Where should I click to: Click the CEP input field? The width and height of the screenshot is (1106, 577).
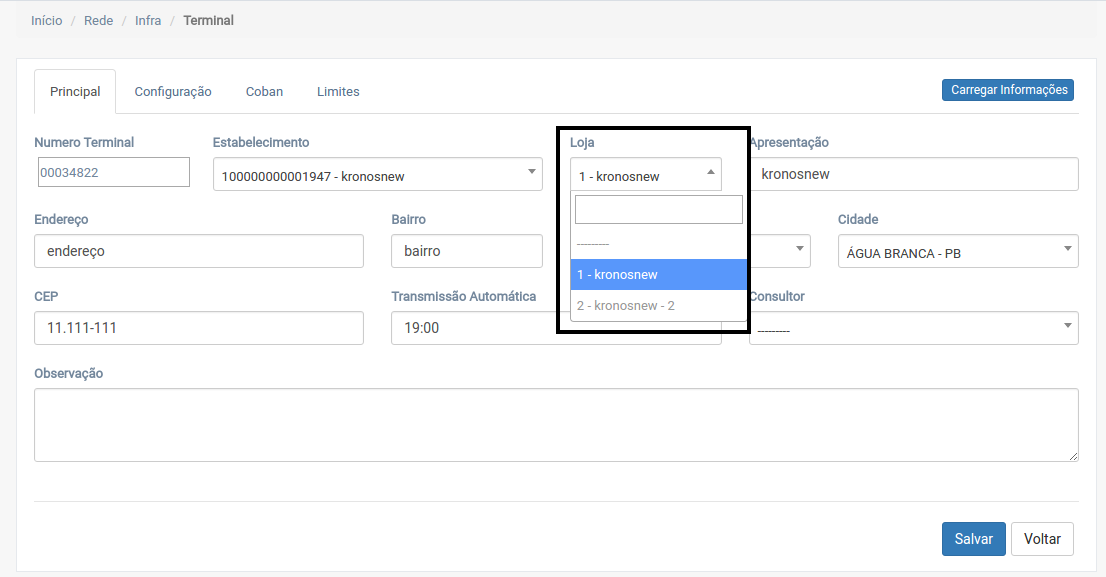point(198,327)
